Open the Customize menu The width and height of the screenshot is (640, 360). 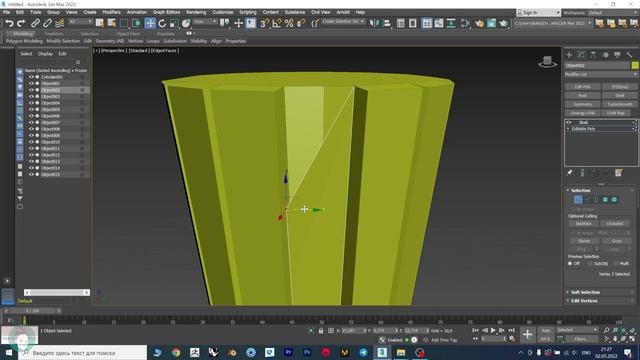[x=222, y=12]
